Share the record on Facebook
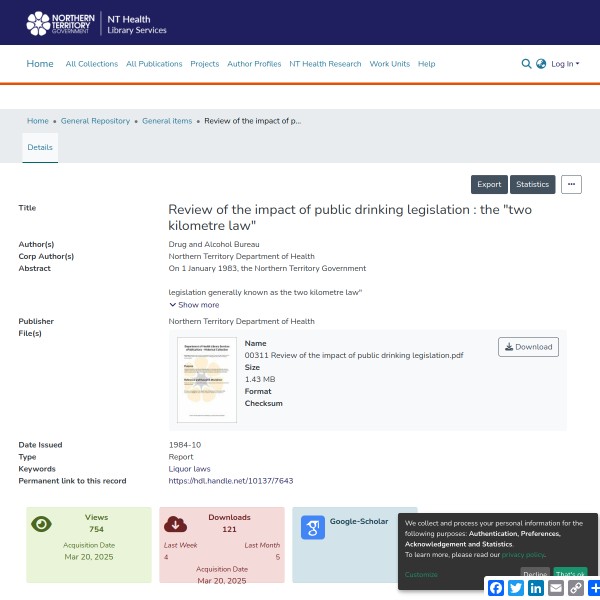The width and height of the screenshot is (600, 600). 496,588
